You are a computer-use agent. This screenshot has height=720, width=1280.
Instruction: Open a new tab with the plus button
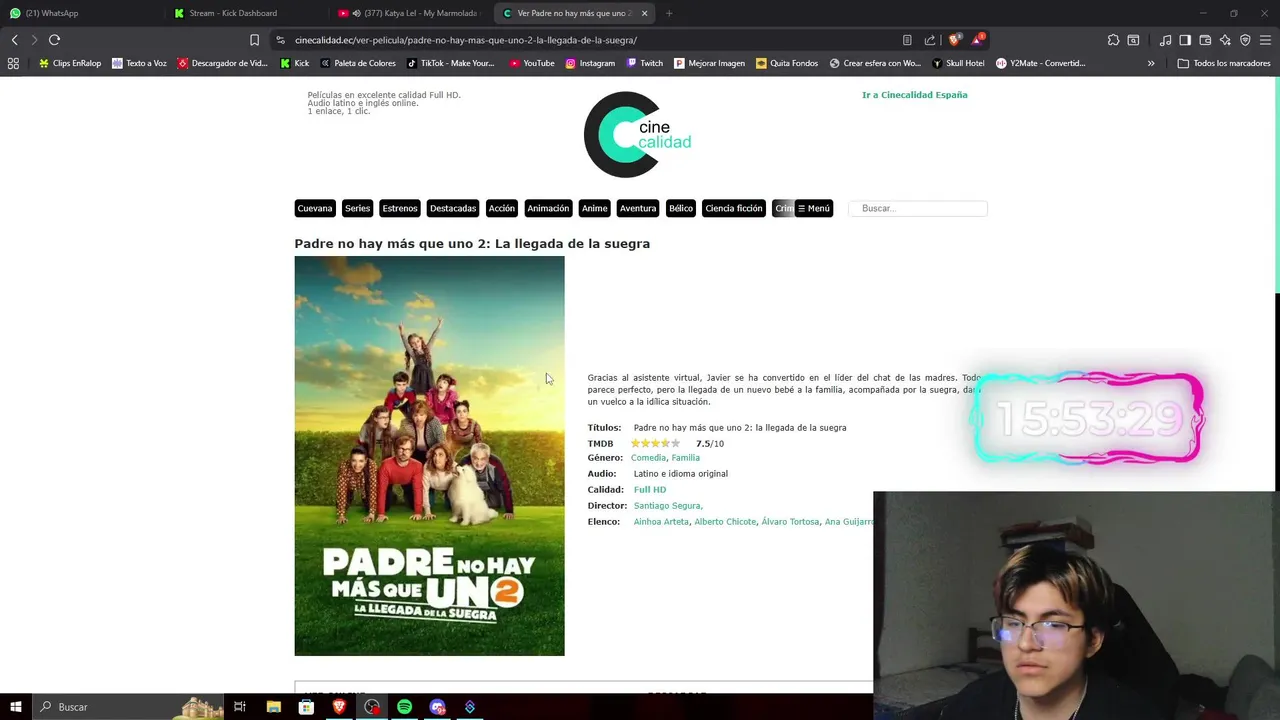point(669,13)
